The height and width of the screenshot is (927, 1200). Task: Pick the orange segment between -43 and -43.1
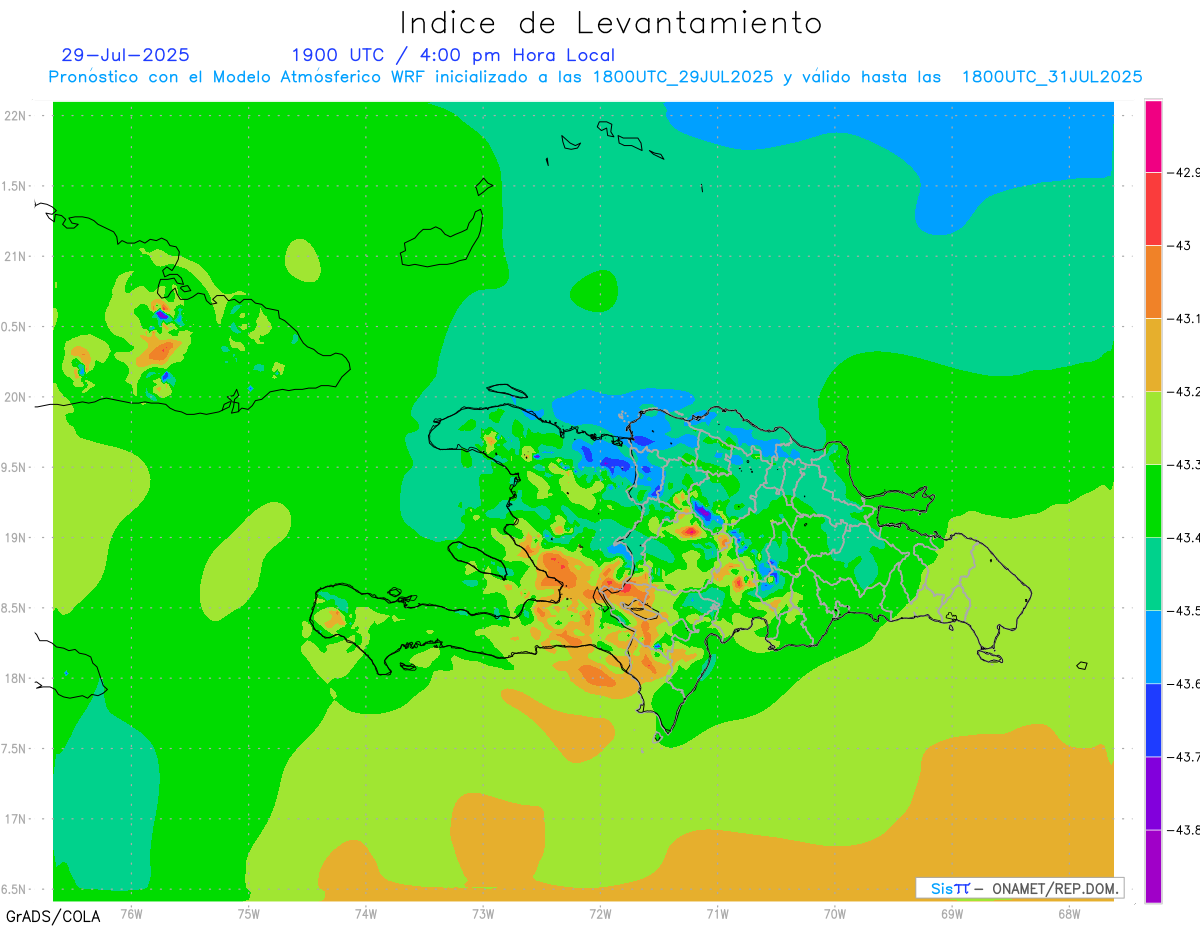pyautogui.click(x=1153, y=282)
